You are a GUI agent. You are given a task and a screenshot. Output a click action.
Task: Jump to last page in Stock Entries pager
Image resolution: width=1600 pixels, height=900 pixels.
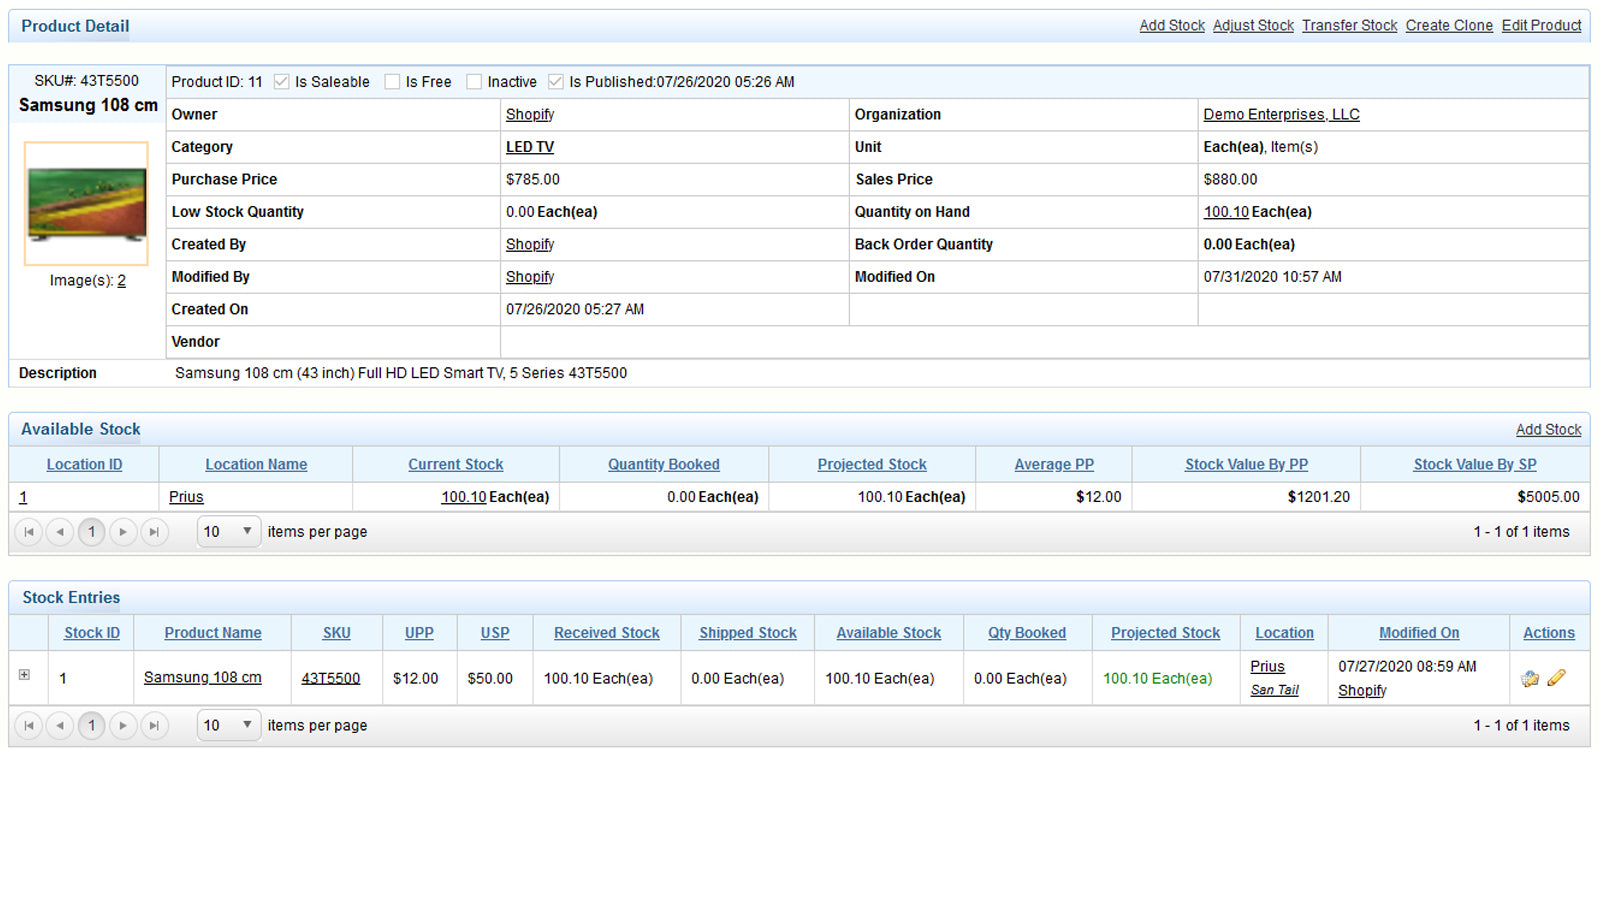click(154, 726)
